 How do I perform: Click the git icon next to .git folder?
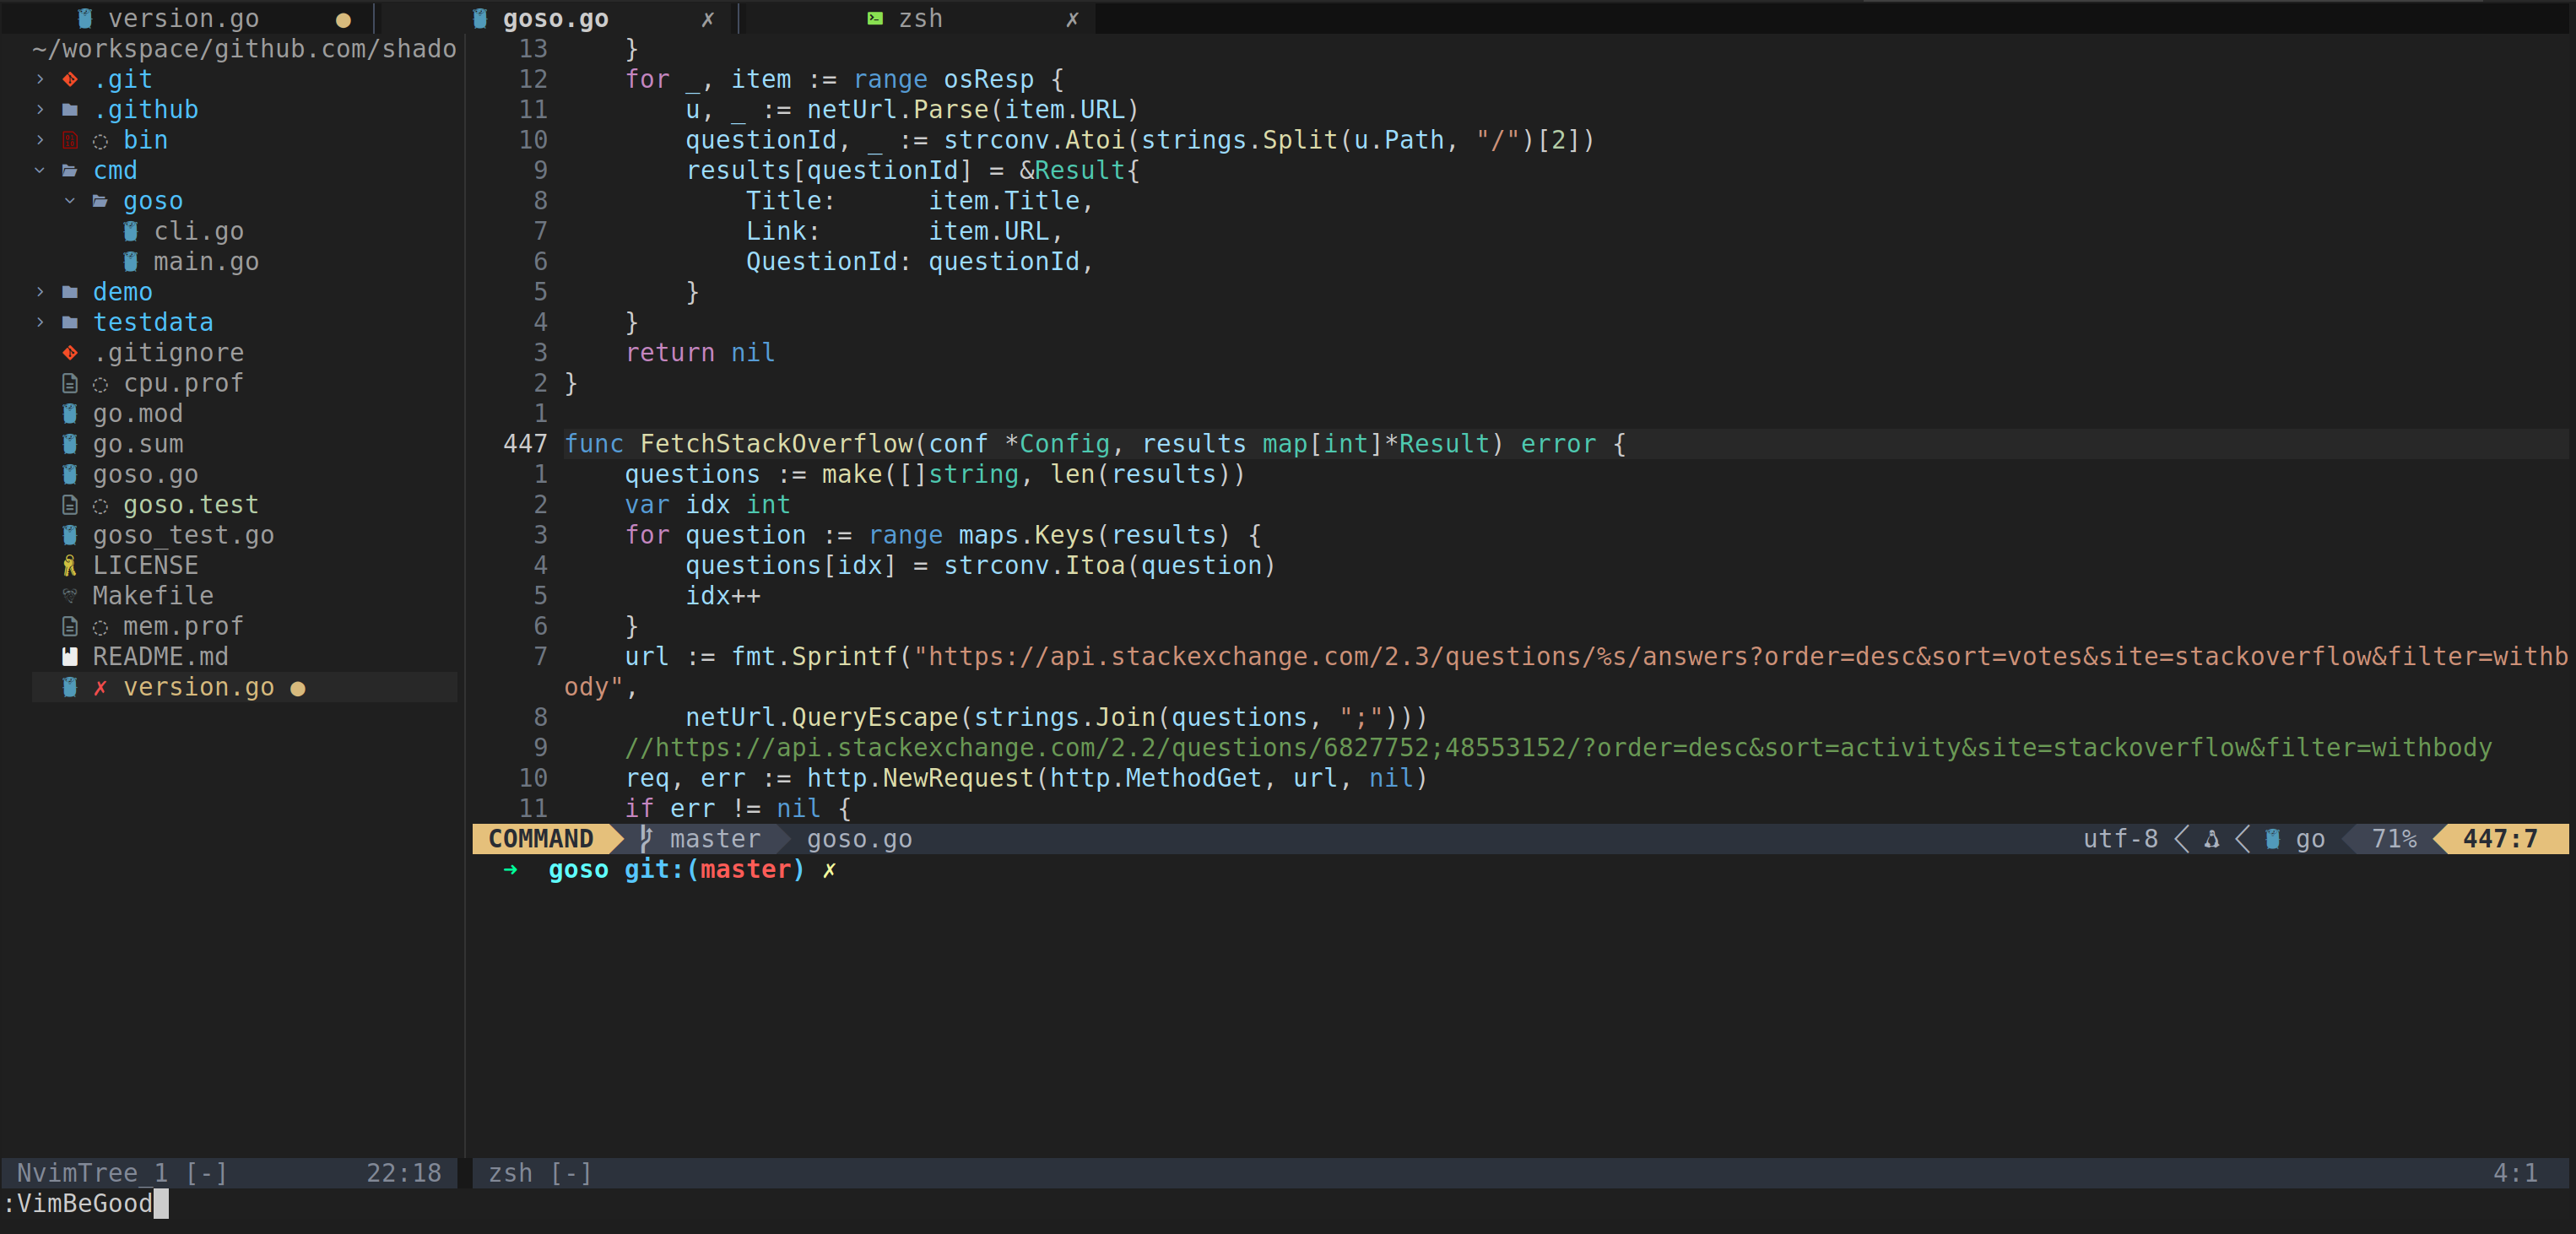pyautogui.click(x=70, y=79)
